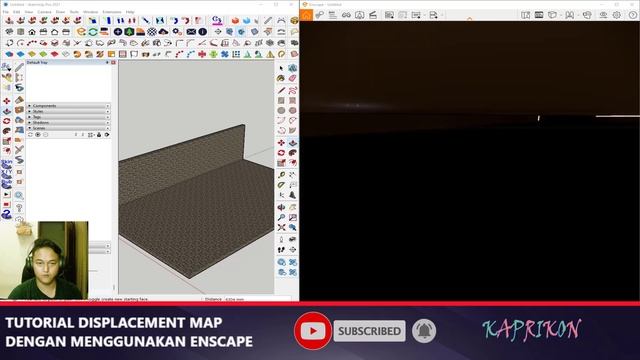
Task: Open the Edit menu in SketchUp
Action: pos(16,12)
